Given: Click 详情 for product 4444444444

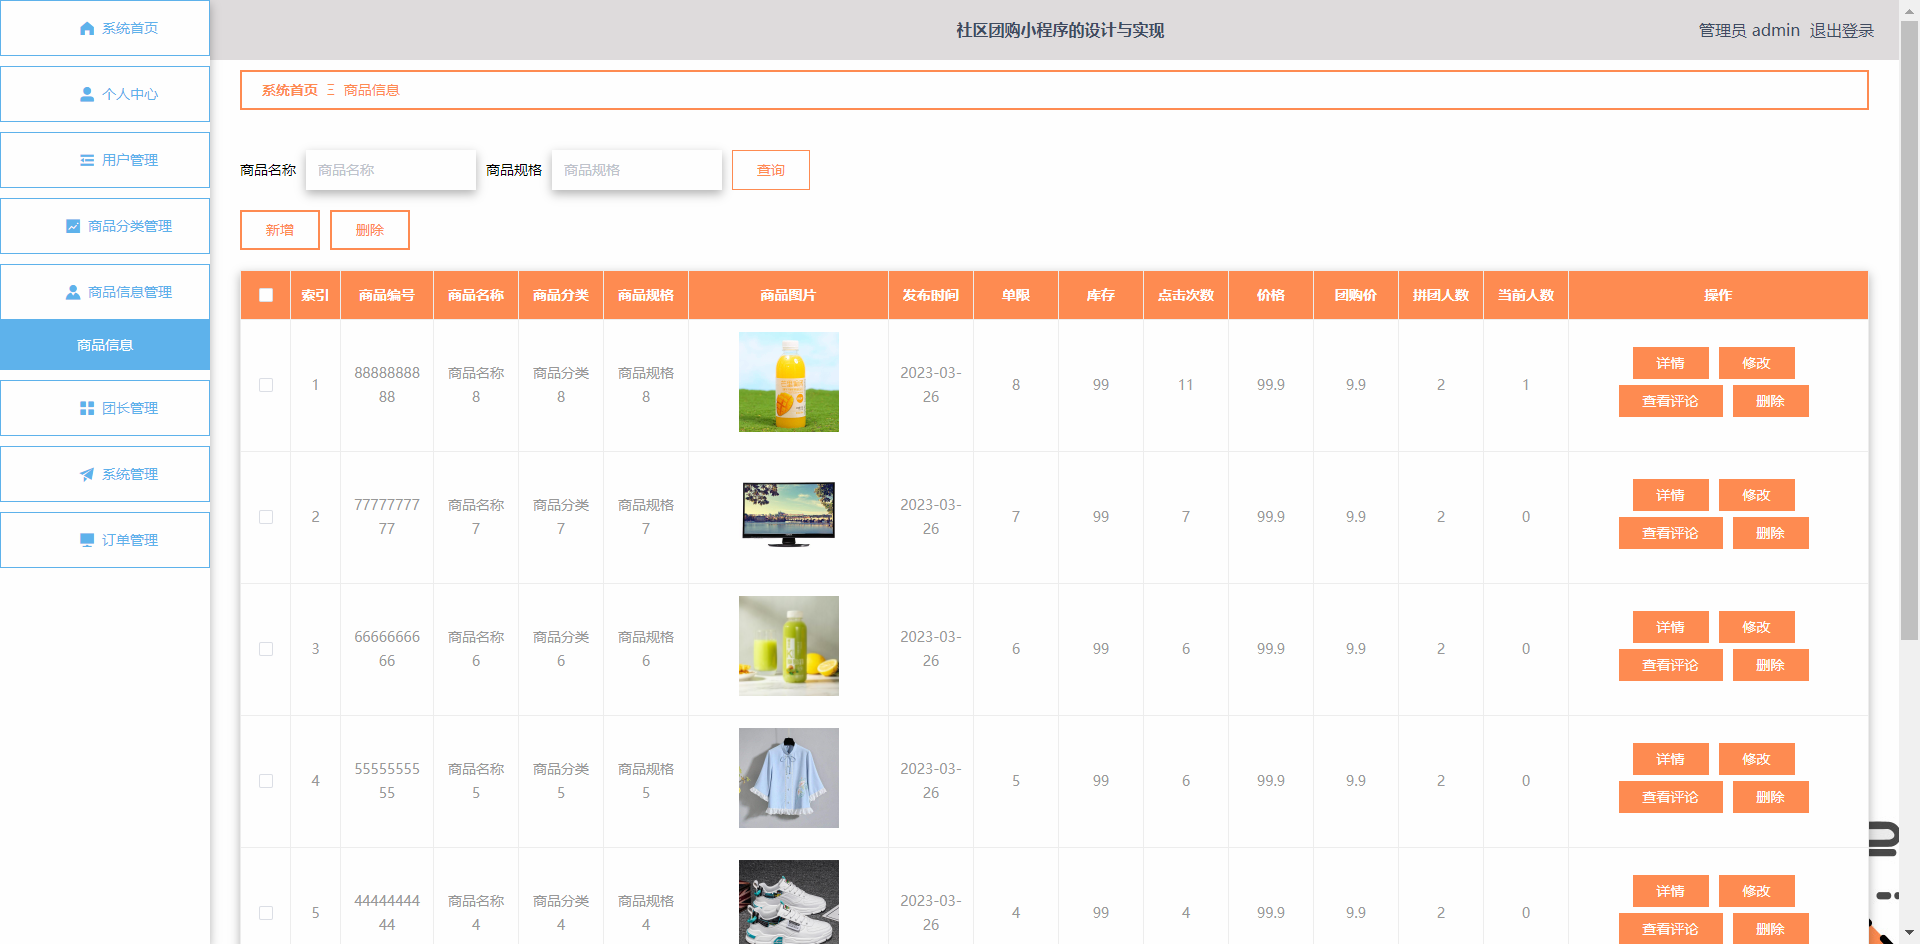Looking at the screenshot, I should 1671,891.
